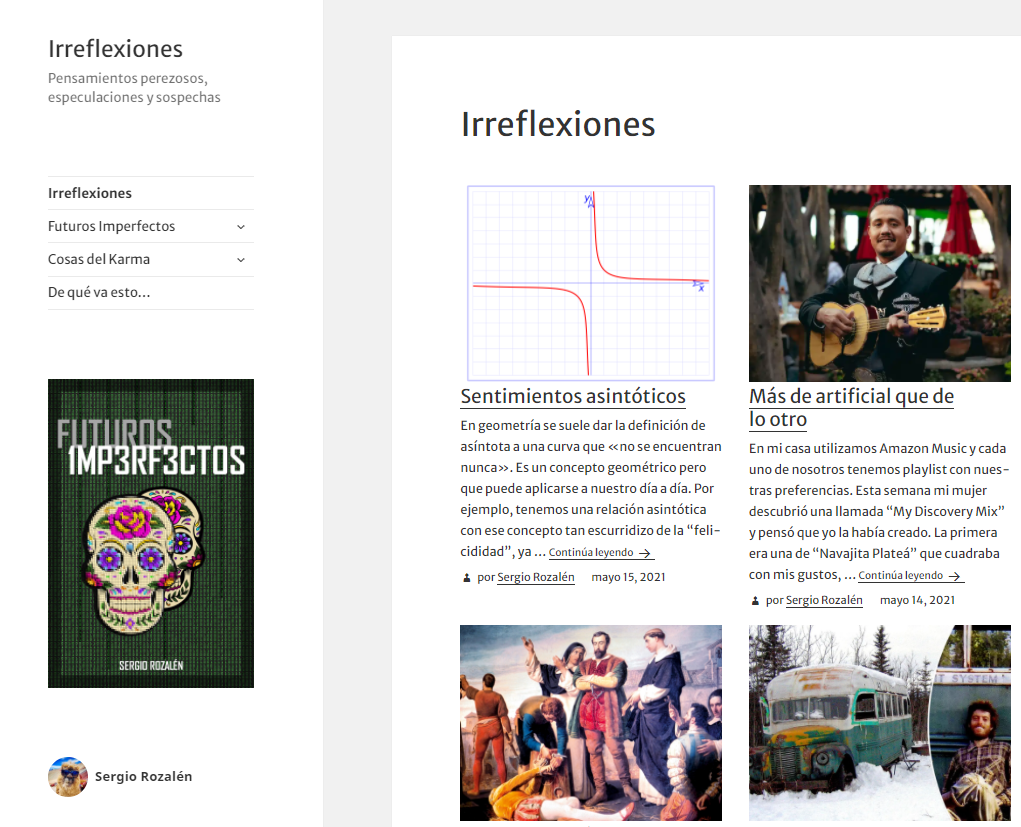Open the Cosas del Karma menu item
Screen dimensions: 1021x827
99,259
